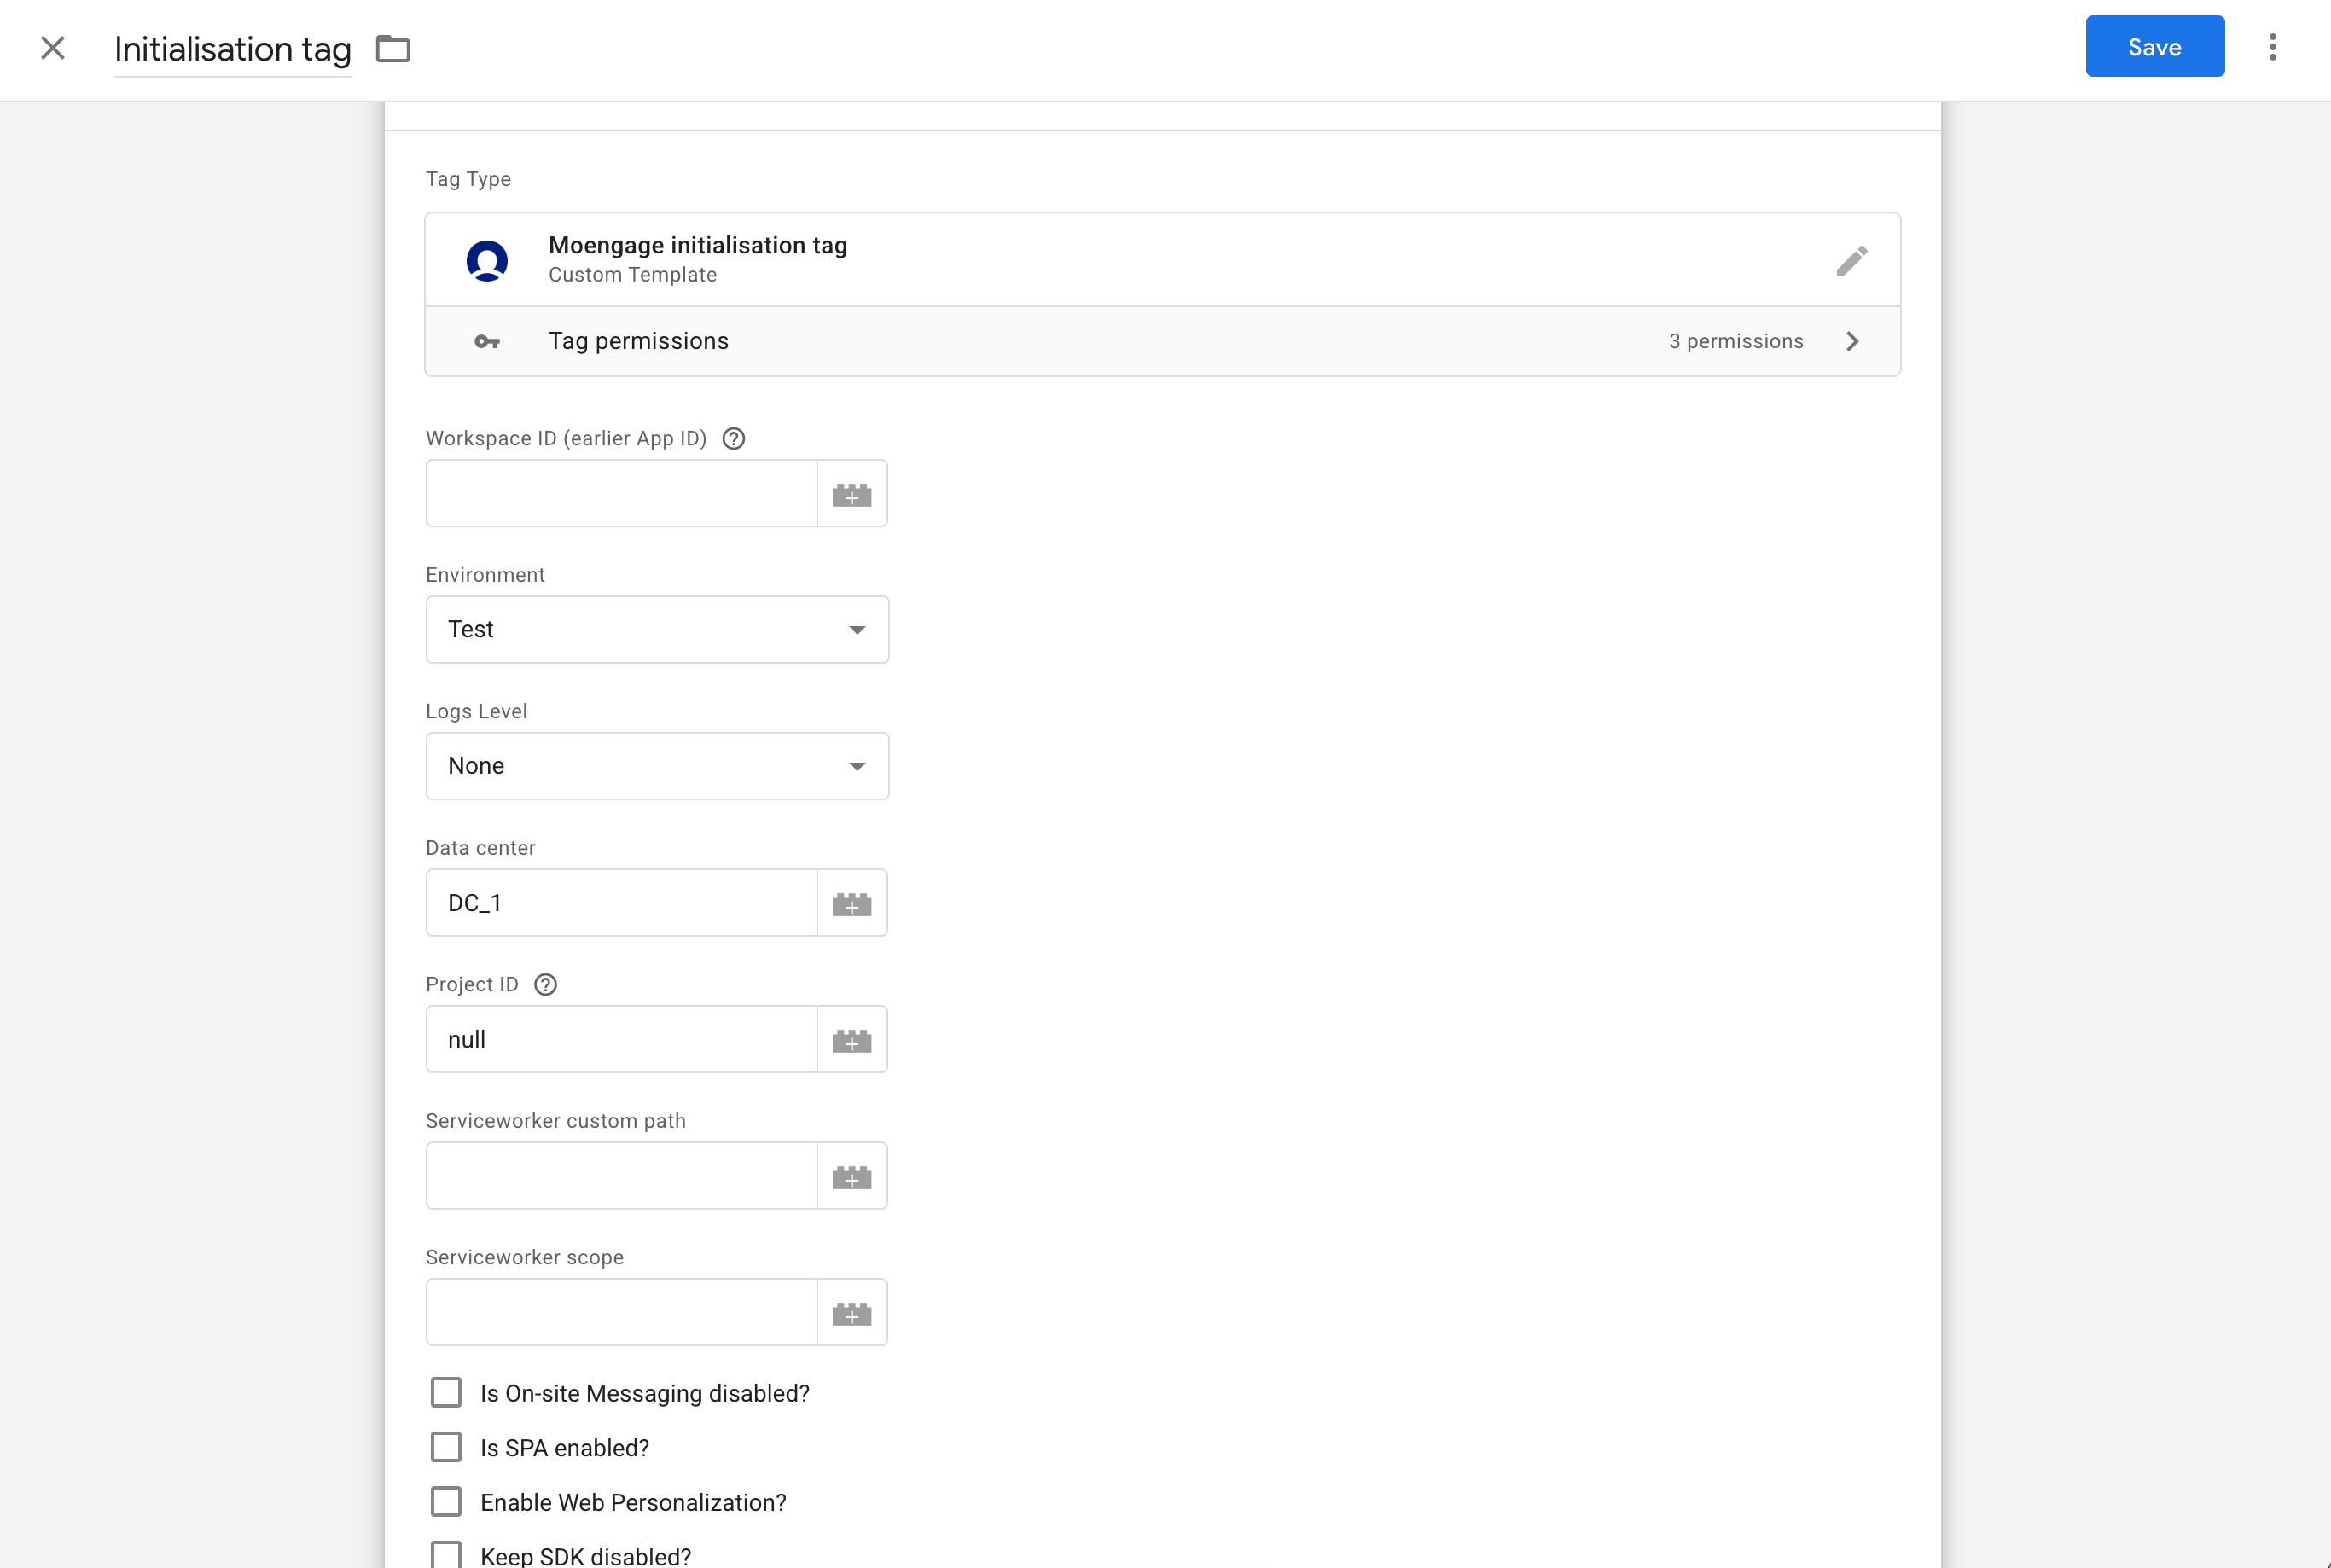Insert variable for Serviceworker scope field
This screenshot has width=2331, height=1568.
click(x=852, y=1313)
